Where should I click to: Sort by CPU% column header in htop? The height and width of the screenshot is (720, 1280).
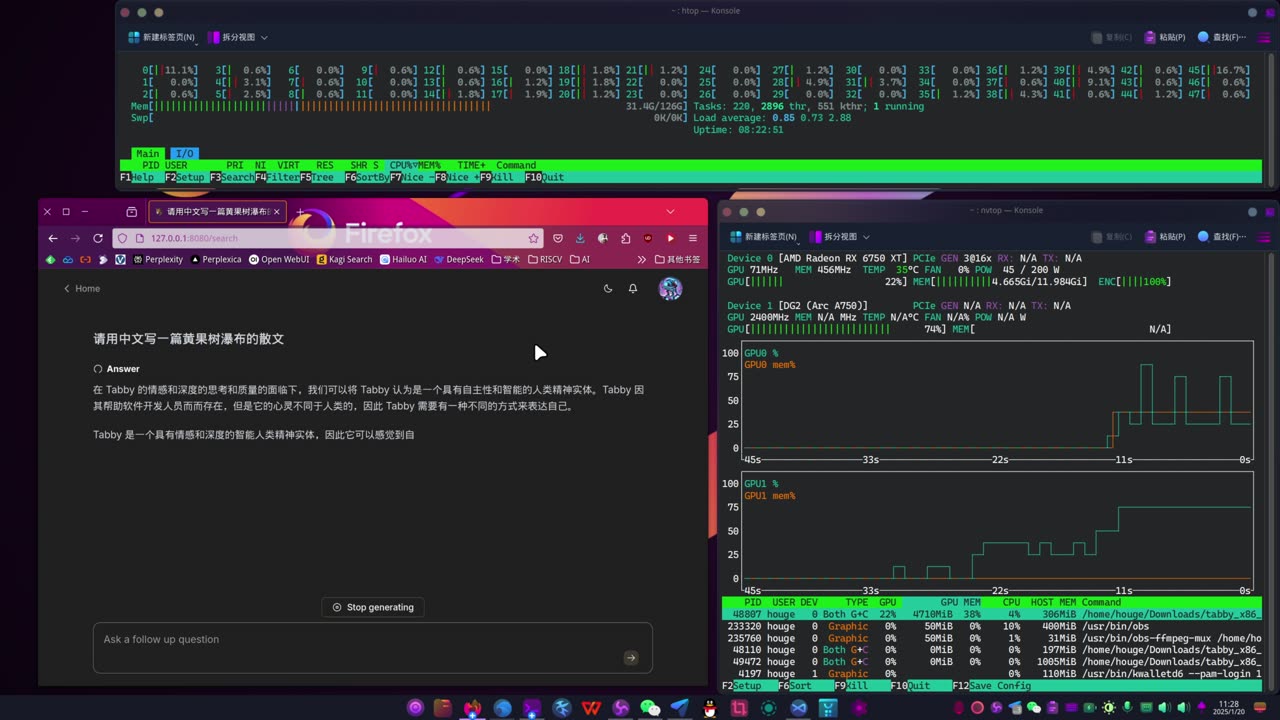pyautogui.click(x=402, y=165)
